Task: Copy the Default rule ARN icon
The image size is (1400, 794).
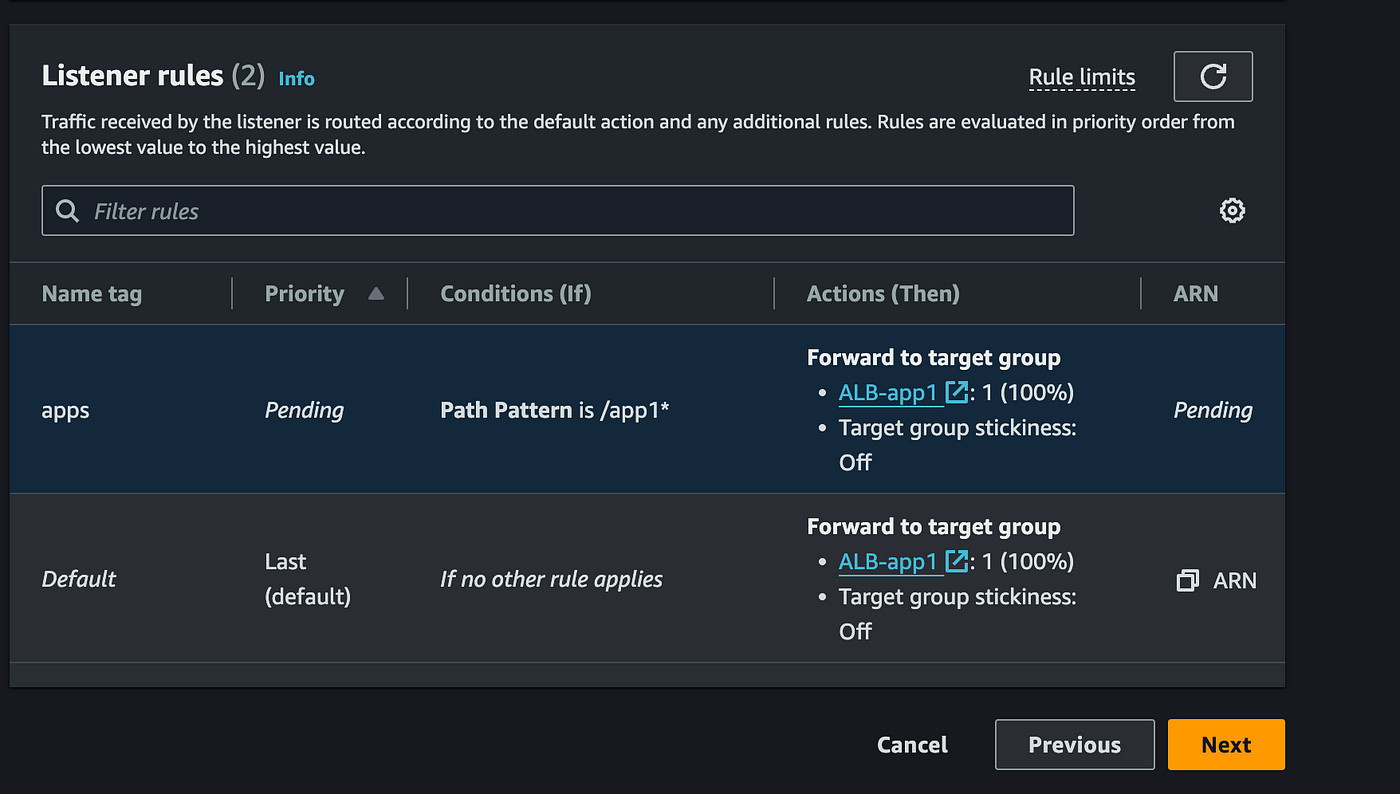Action: (x=1188, y=581)
